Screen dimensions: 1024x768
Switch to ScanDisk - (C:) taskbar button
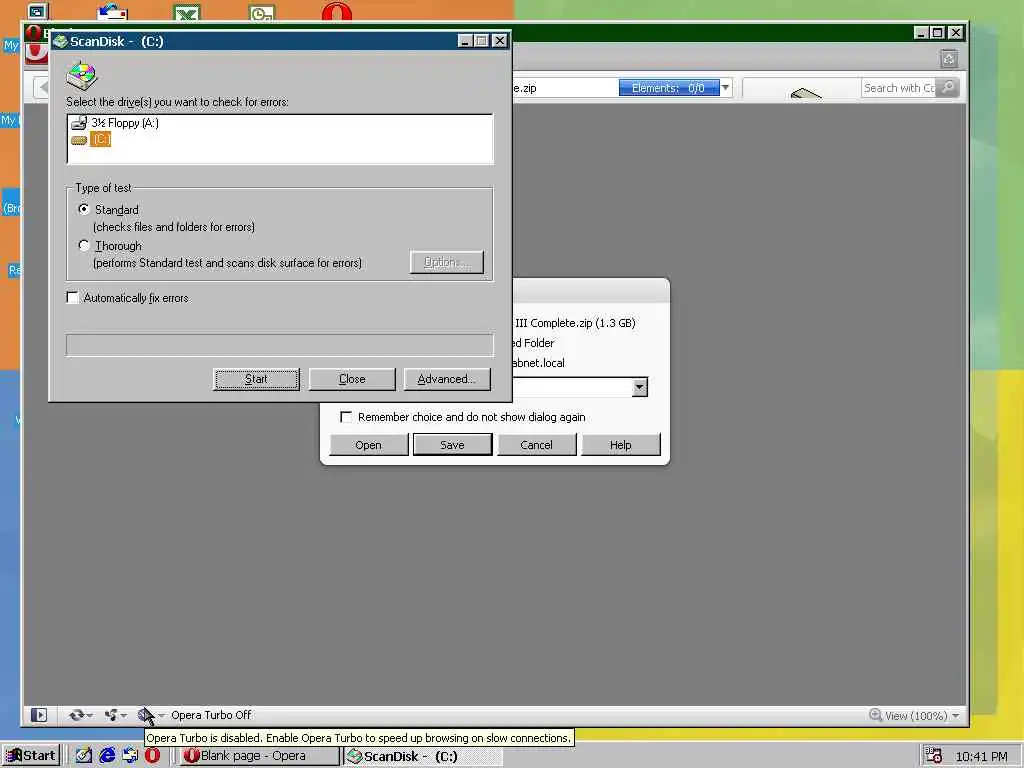(x=423, y=756)
